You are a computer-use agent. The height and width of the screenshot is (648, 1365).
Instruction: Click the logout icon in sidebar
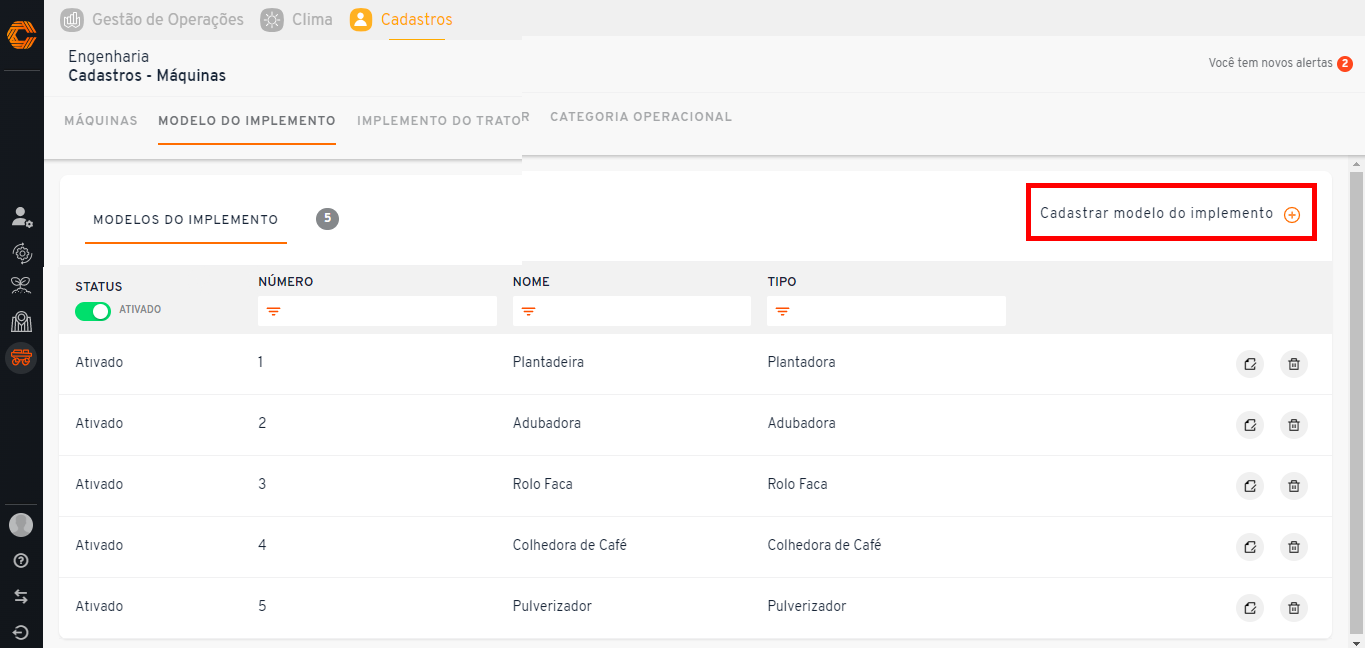(x=21, y=632)
